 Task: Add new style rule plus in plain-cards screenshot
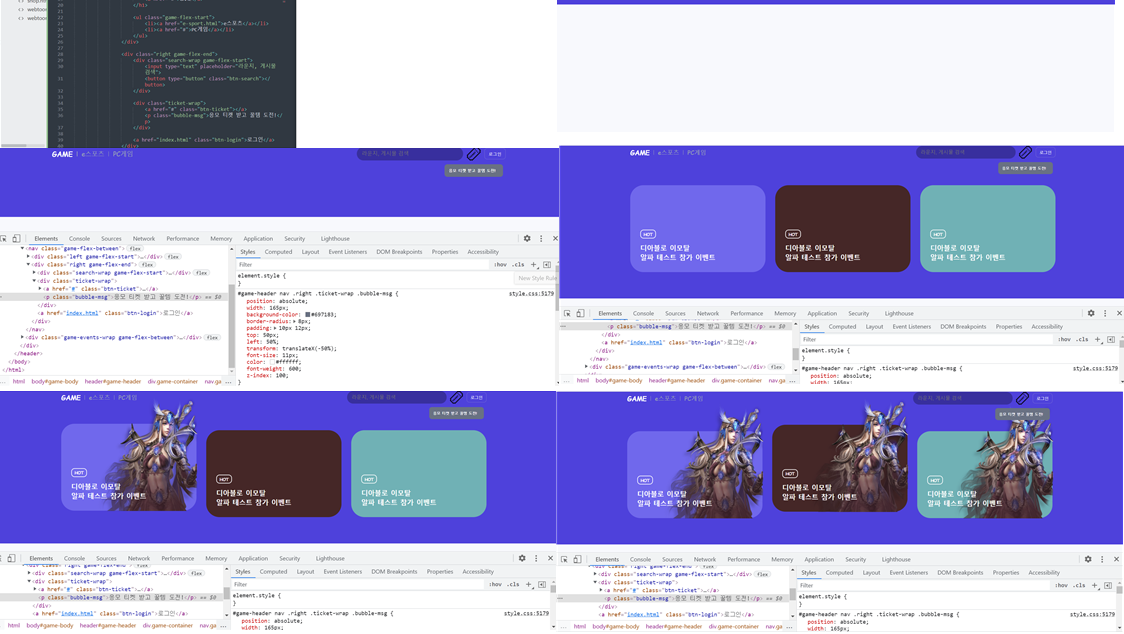pos(1097,339)
